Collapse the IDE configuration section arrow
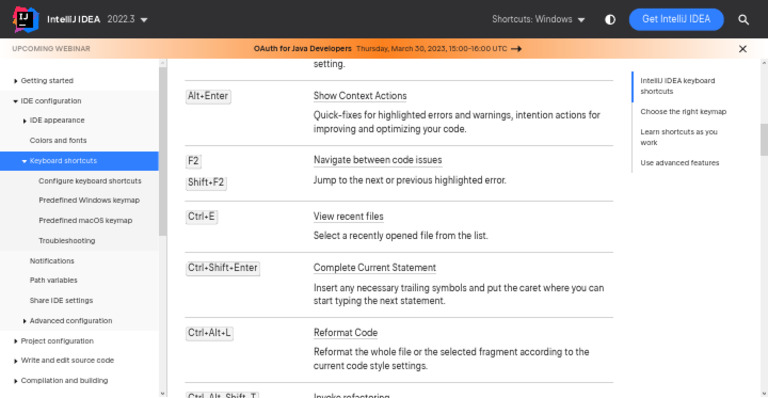The height and width of the screenshot is (398, 768). coord(15,101)
